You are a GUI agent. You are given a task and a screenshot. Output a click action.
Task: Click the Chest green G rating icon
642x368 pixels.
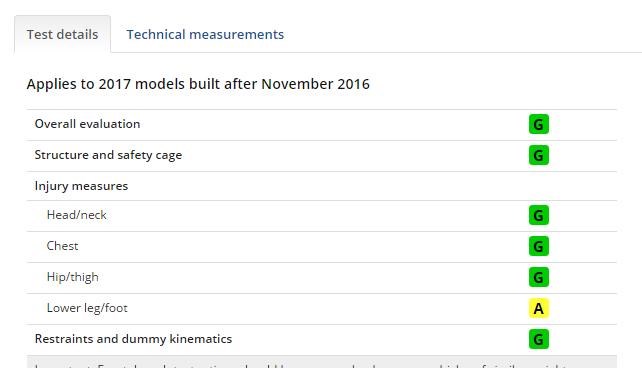coord(538,246)
